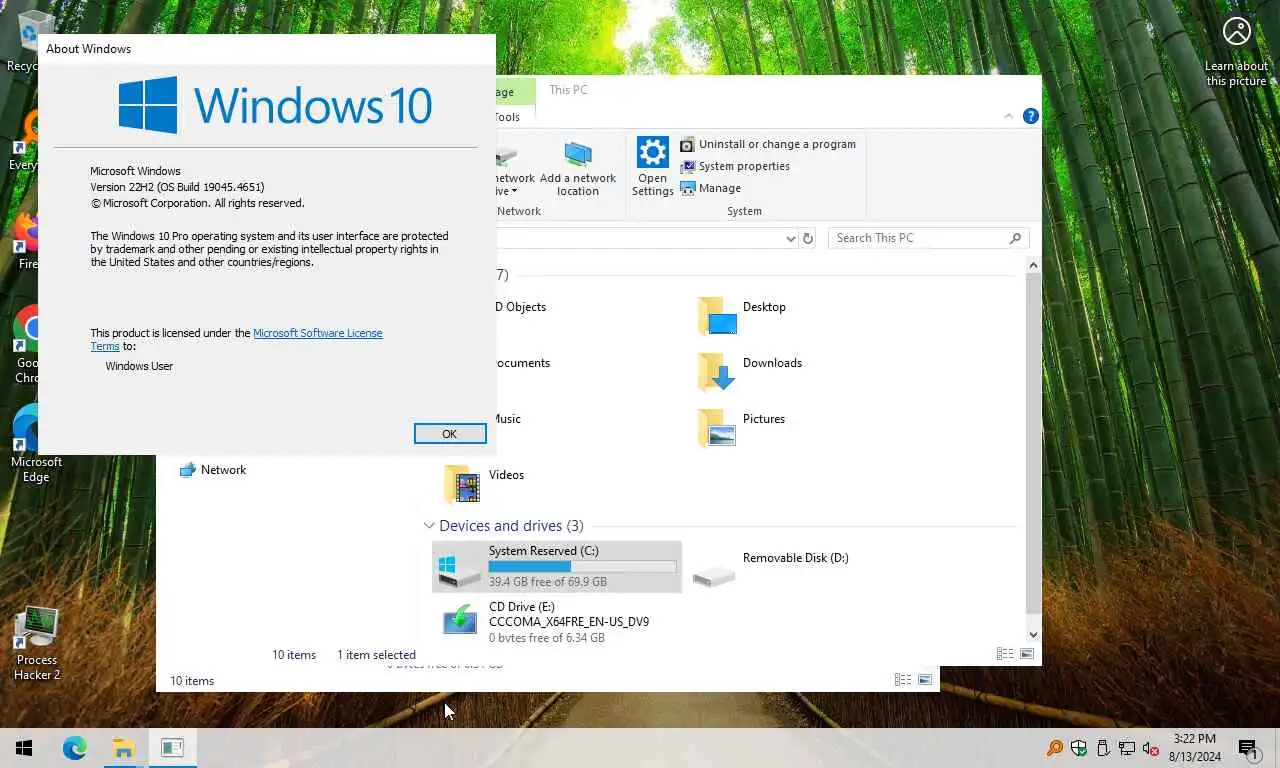This screenshot has height=768, width=1280.
Task: Click the Desktop folder name
Action: click(764, 307)
